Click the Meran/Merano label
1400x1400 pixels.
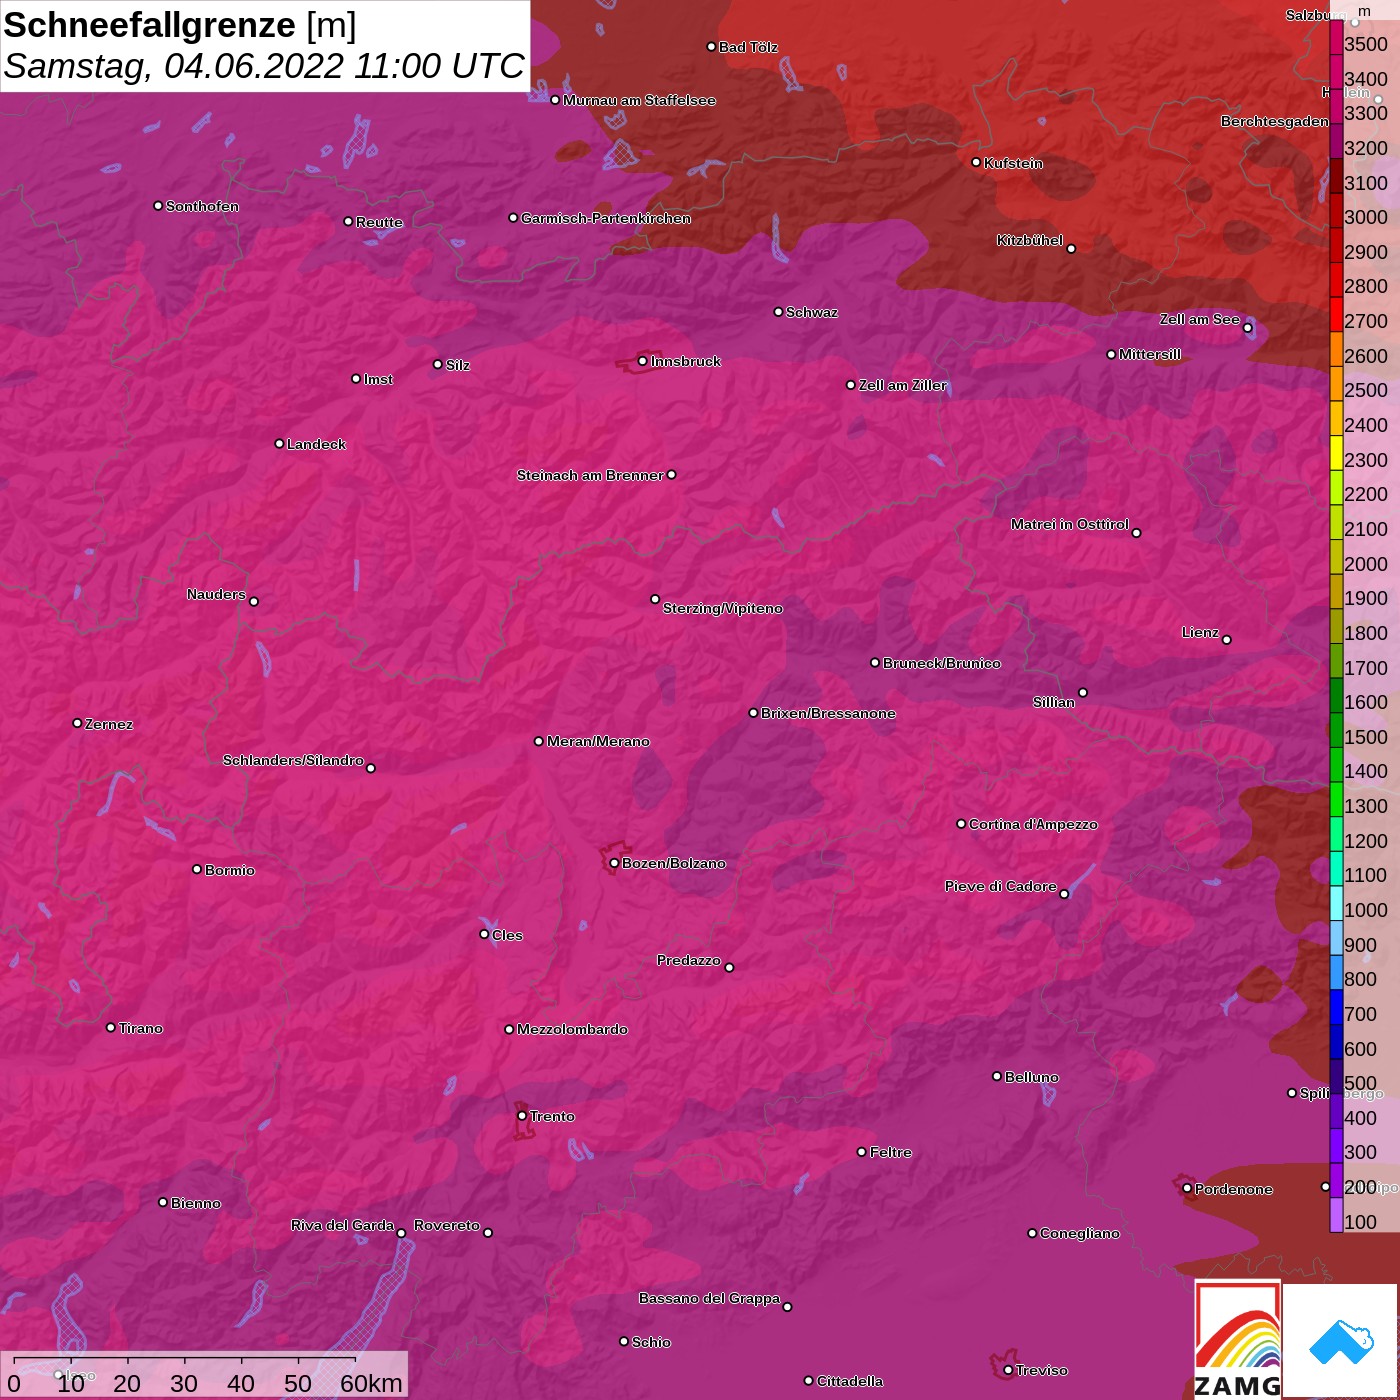[x=598, y=741]
